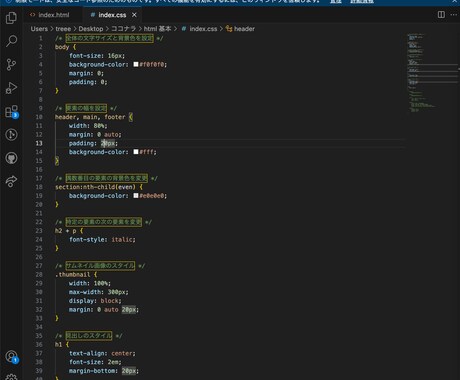Click the '.thumbnail' selector
The image size is (460, 380).
click(x=72, y=274)
